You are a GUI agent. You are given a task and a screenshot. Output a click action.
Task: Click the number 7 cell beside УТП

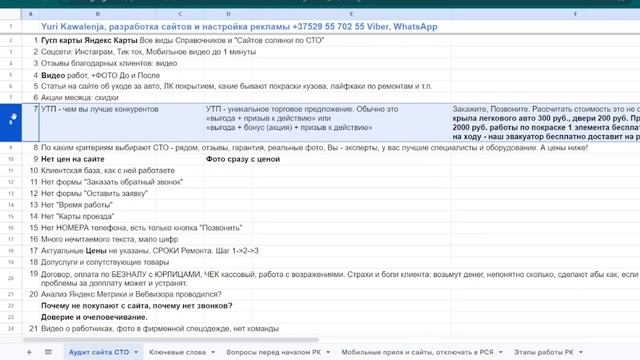31,122
